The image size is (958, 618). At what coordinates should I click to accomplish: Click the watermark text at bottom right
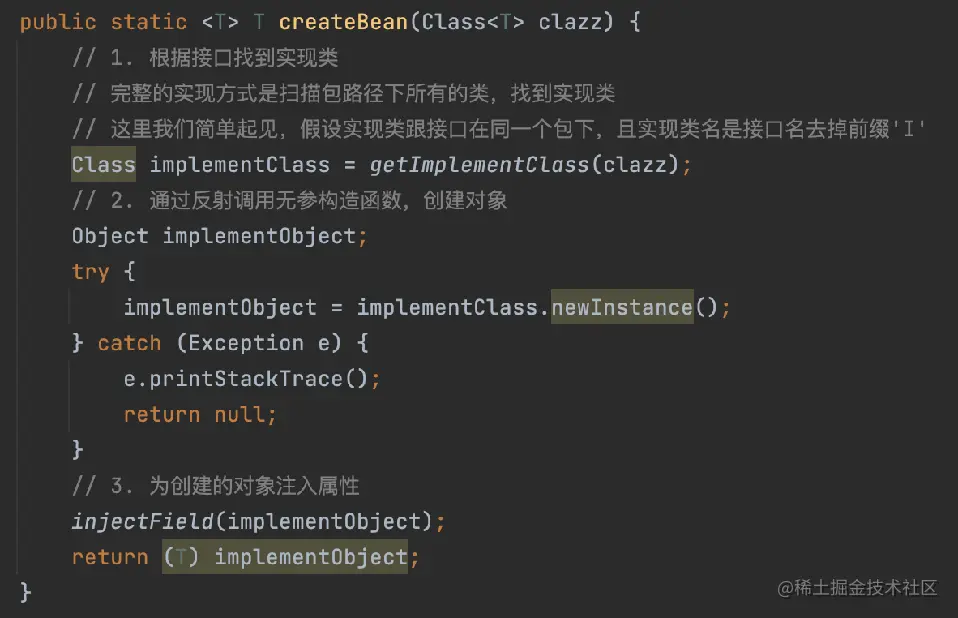click(857, 587)
